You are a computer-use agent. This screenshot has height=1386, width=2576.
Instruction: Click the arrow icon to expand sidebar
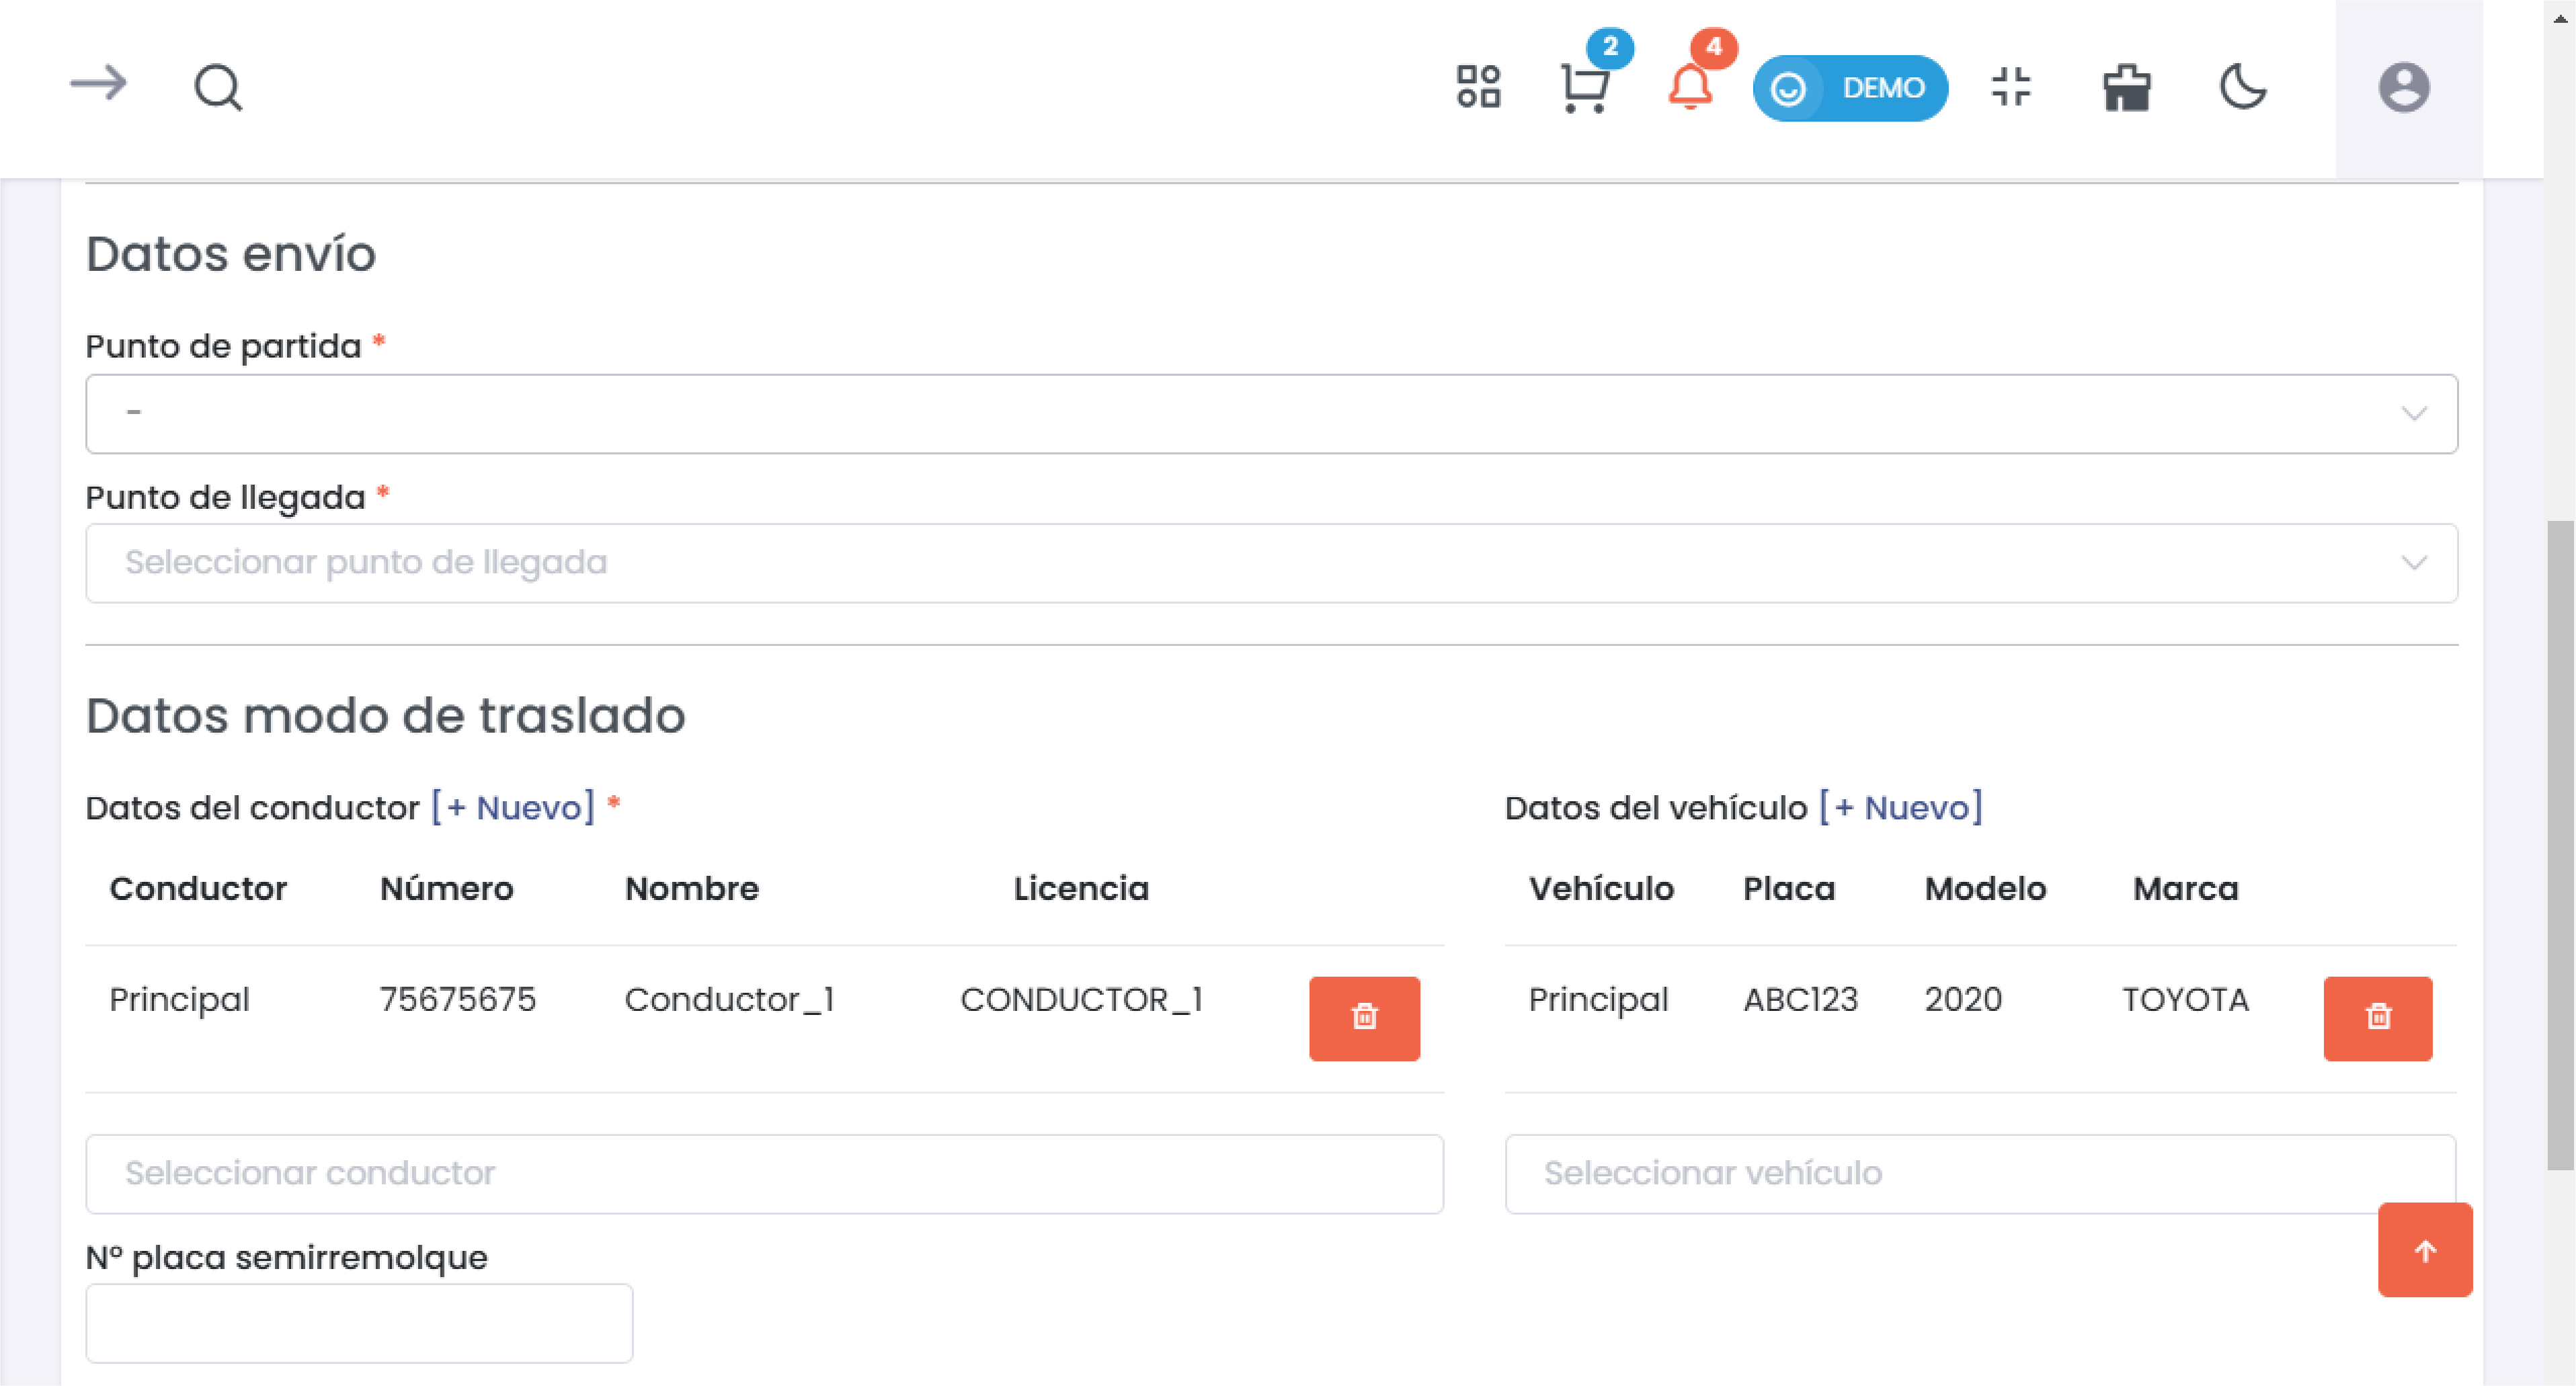coord(98,84)
